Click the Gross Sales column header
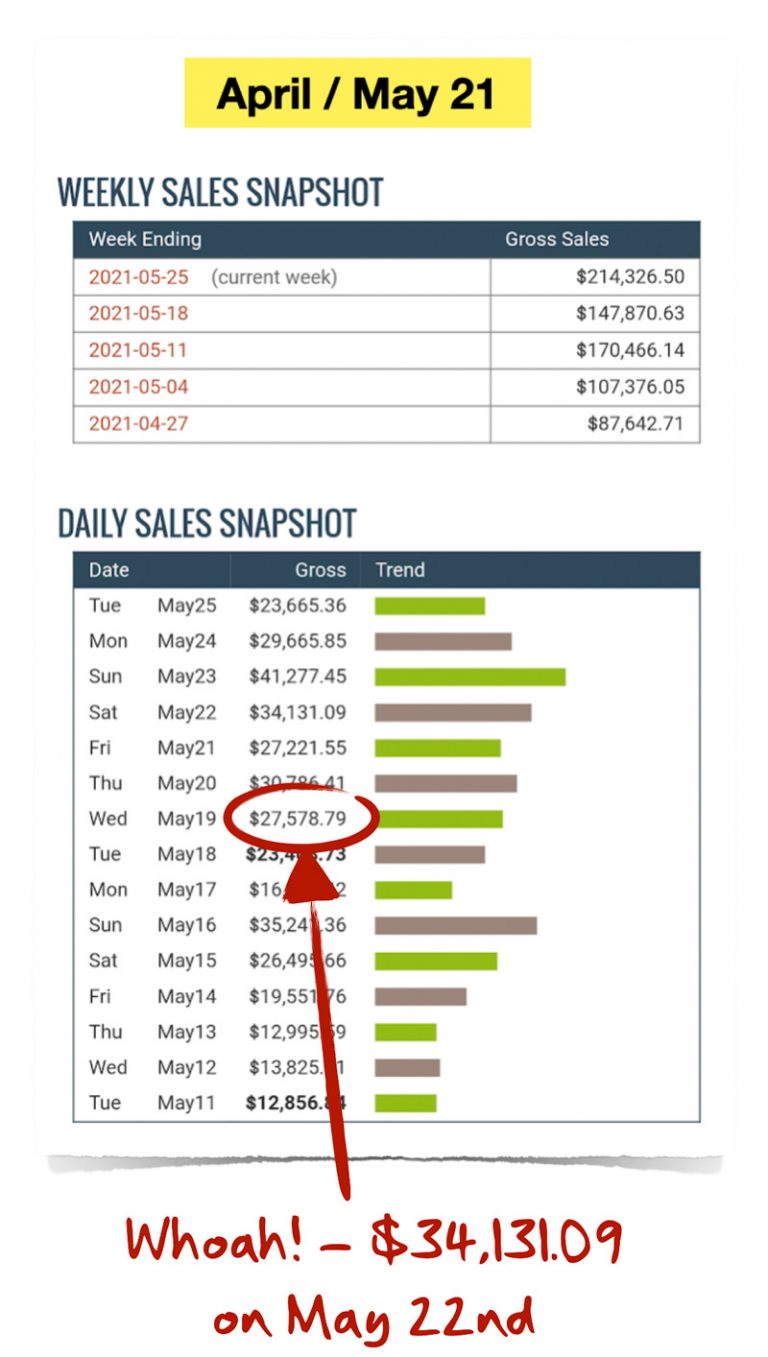 coord(556,239)
